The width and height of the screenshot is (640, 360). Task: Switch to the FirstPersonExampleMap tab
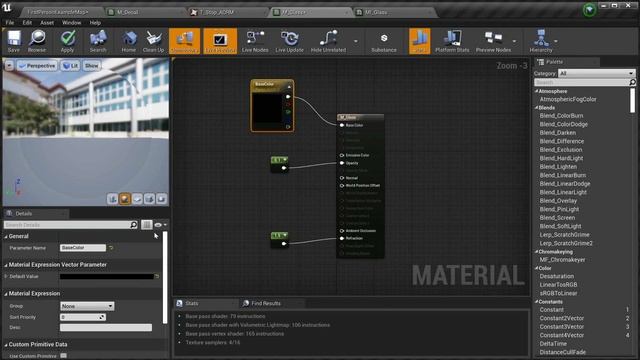58,12
